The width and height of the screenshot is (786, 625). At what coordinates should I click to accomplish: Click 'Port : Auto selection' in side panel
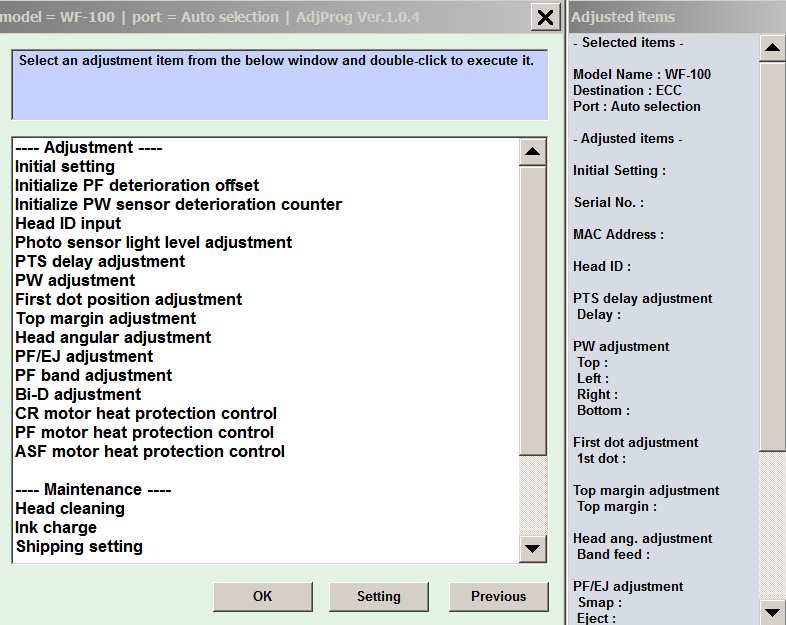(x=637, y=107)
